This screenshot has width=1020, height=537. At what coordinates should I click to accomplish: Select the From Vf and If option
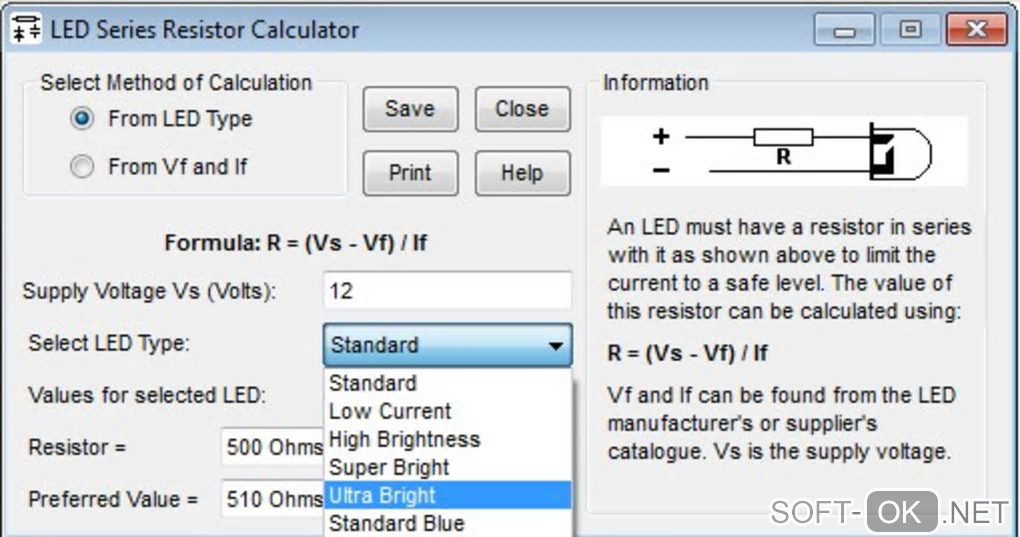pyautogui.click(x=83, y=167)
